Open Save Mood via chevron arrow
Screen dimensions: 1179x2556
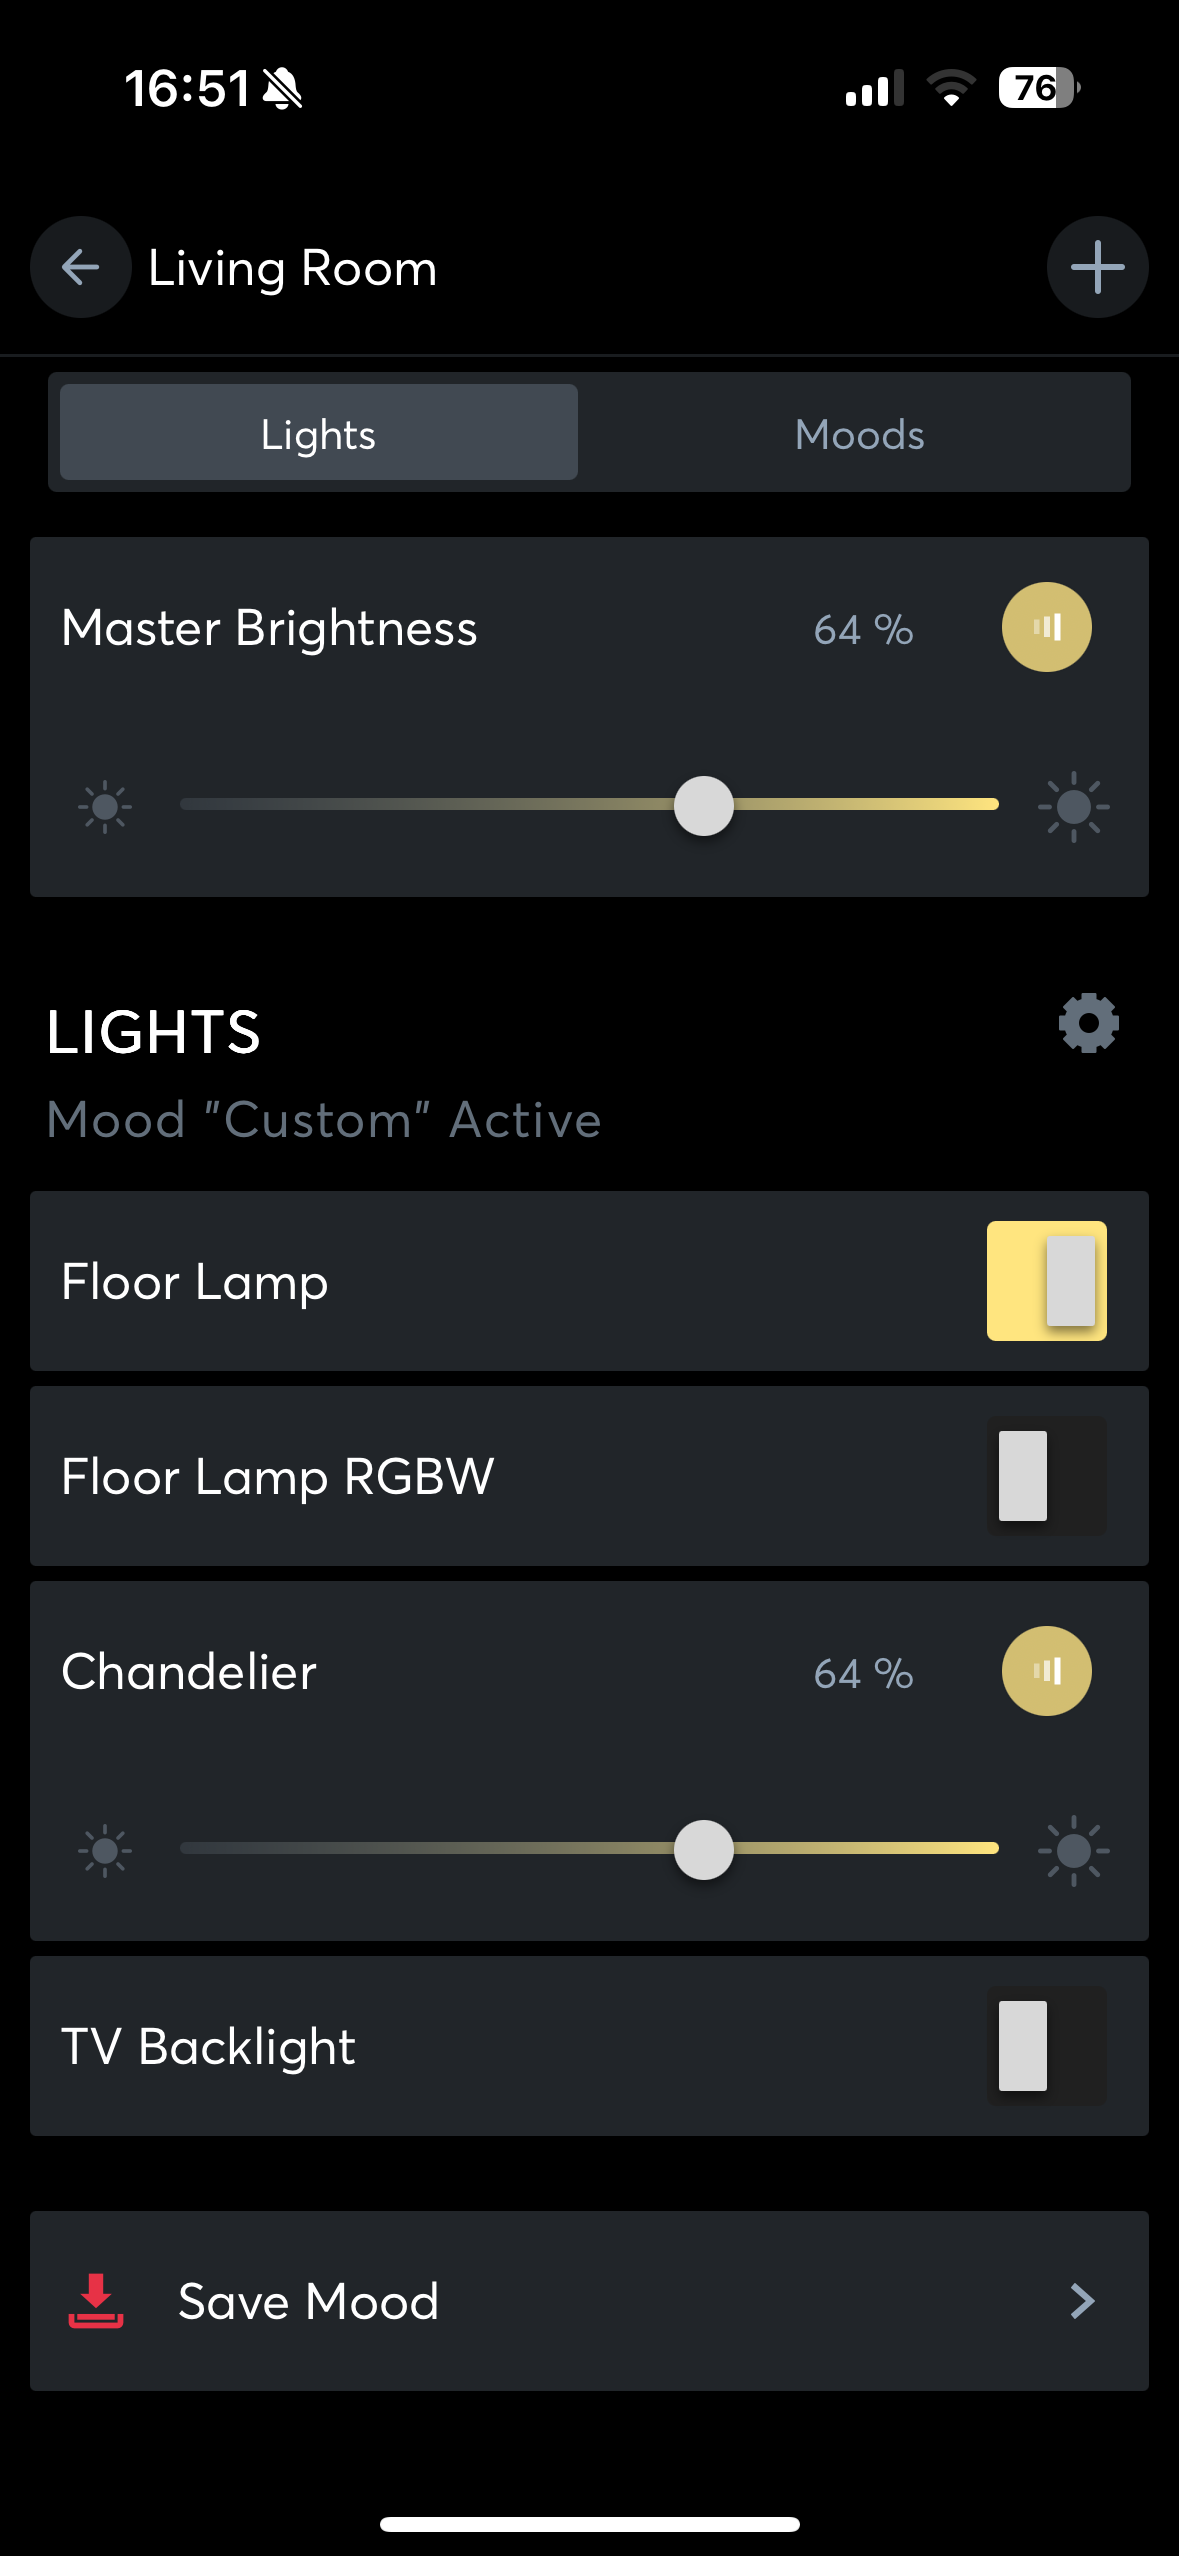pos(1082,2301)
